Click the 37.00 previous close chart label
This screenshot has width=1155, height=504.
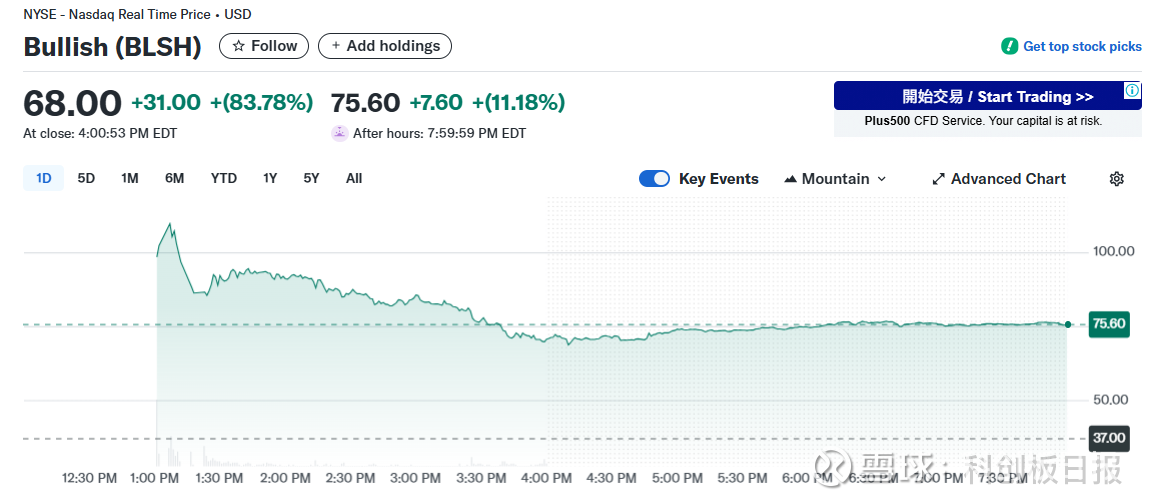[x=1109, y=438]
